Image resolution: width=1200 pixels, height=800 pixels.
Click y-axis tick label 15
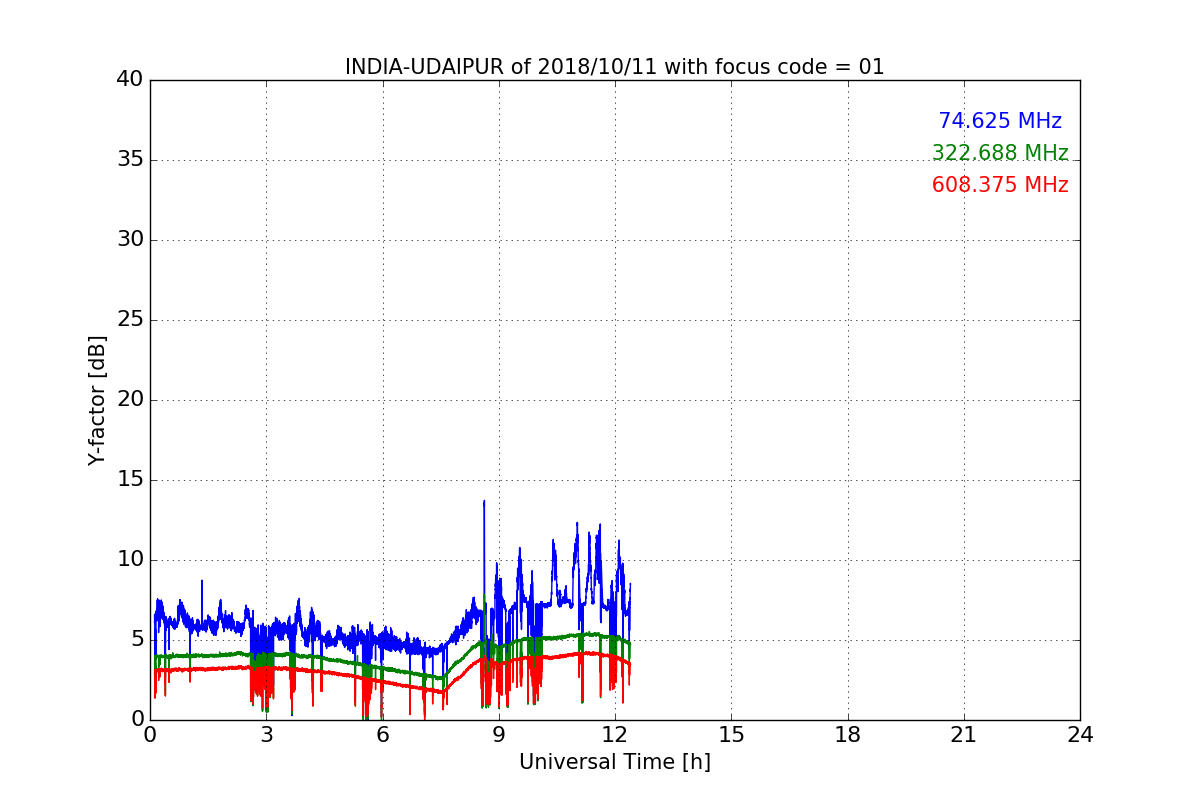click(x=130, y=480)
